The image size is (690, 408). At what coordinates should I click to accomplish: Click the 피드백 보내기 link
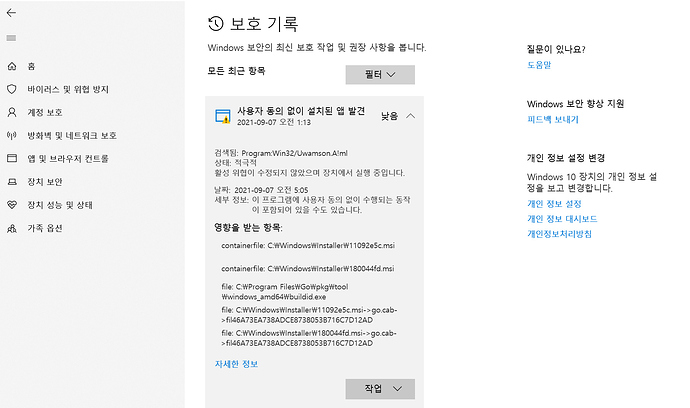pyautogui.click(x=553, y=119)
